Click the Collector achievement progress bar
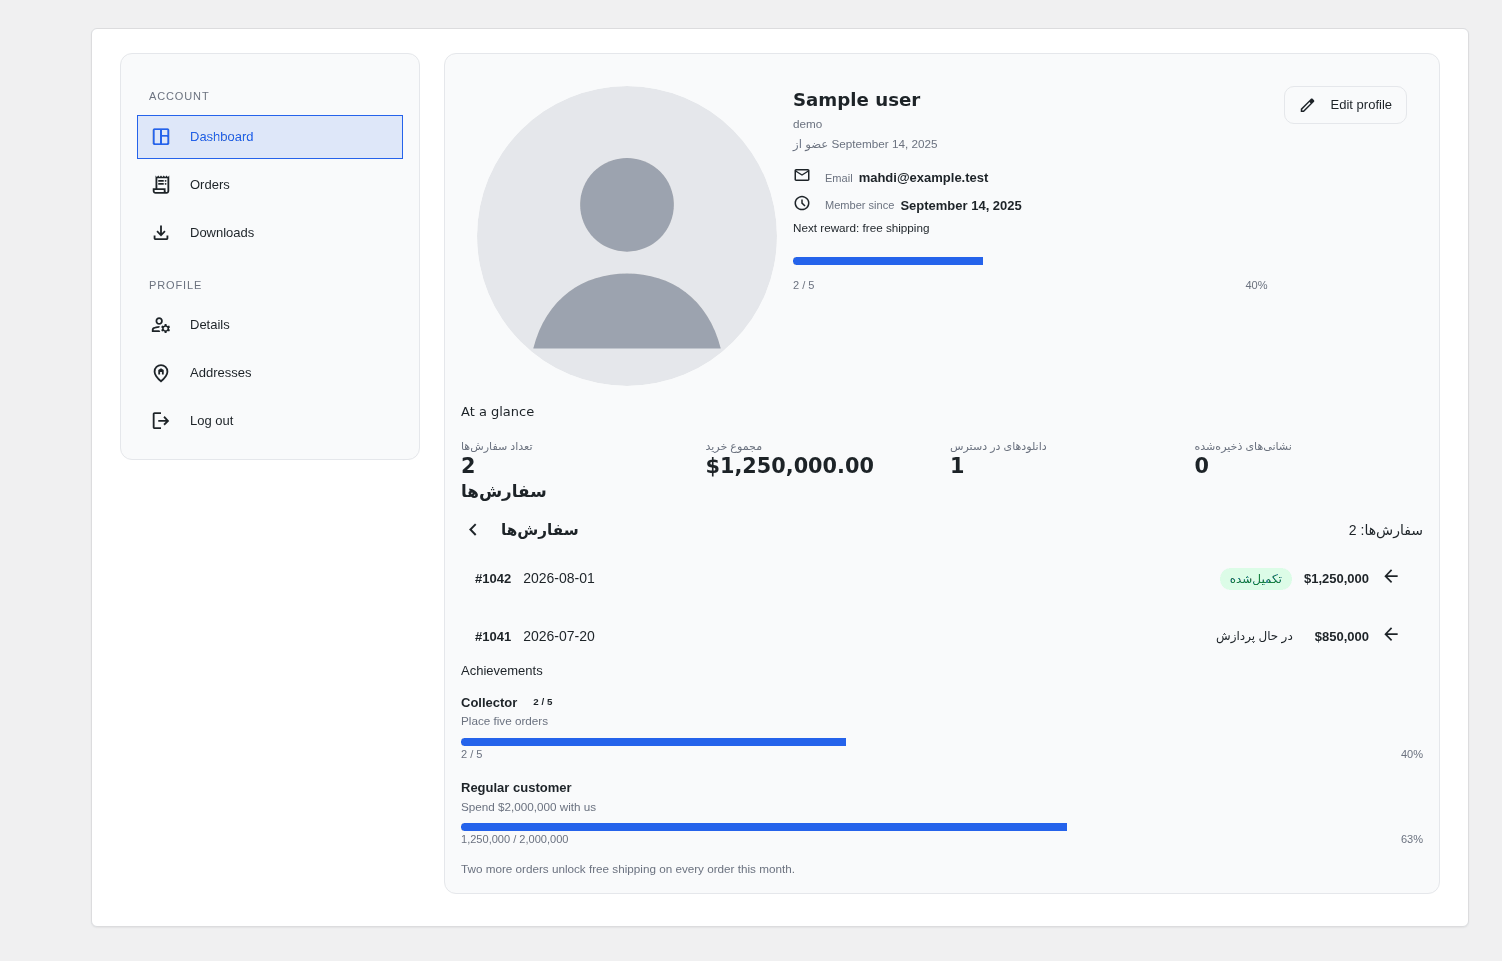This screenshot has height=961, width=1502. (942, 742)
